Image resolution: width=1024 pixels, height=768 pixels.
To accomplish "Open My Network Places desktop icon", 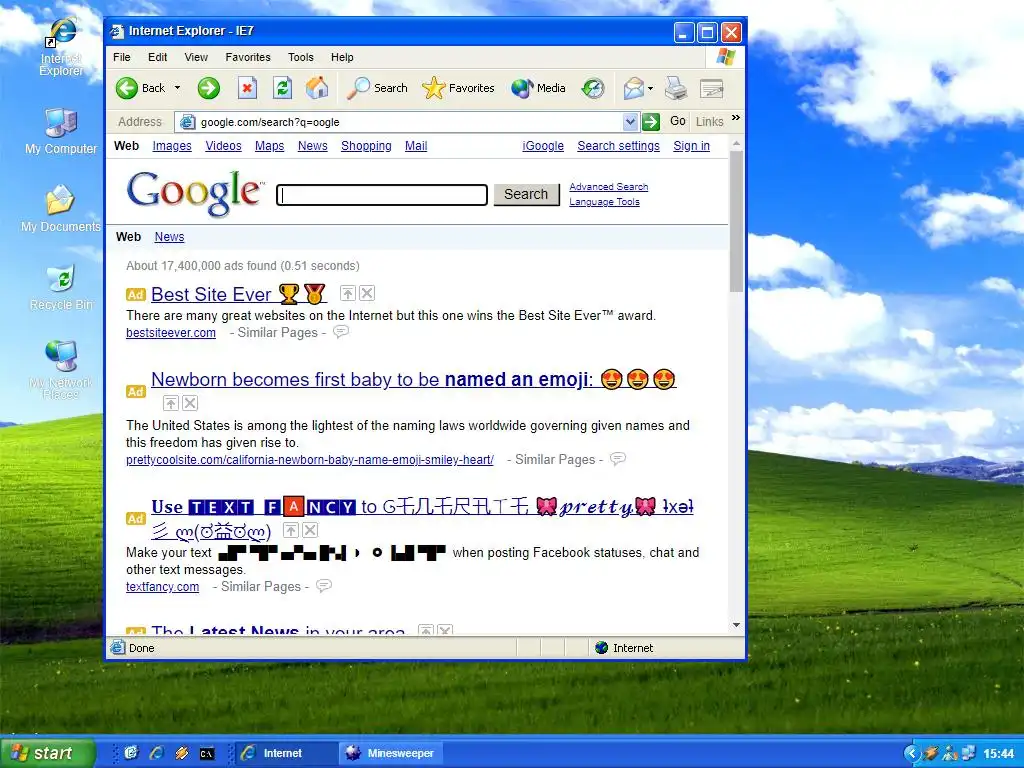I will click(x=61, y=369).
